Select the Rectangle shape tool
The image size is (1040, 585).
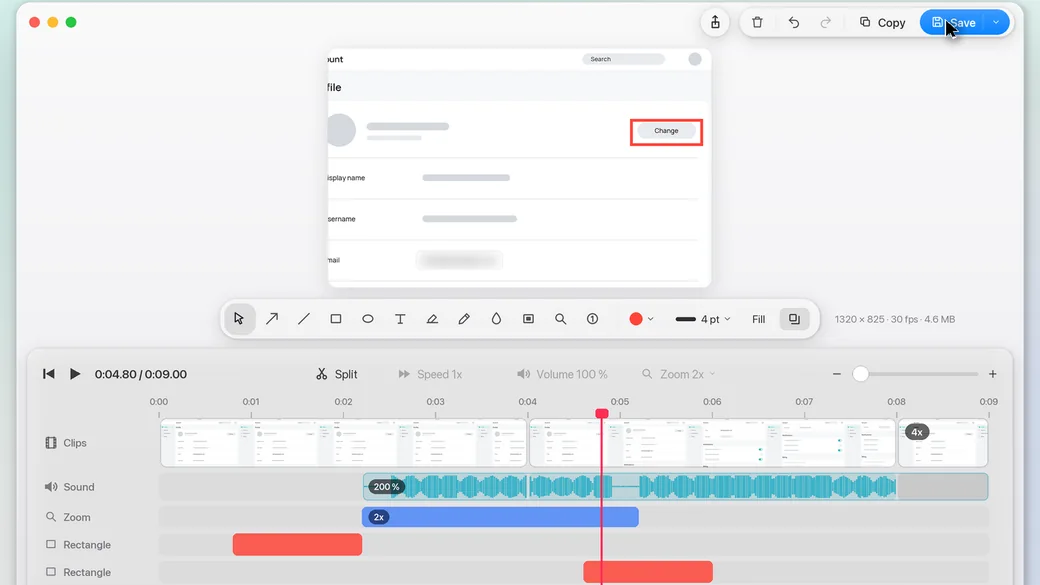[x=336, y=319]
